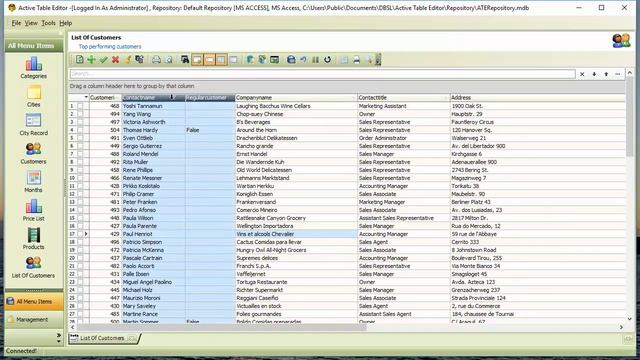Viewport: 640px width, 360px height.
Task: Check the row checkbox for Mary Saveley
Action: click(x=80, y=306)
